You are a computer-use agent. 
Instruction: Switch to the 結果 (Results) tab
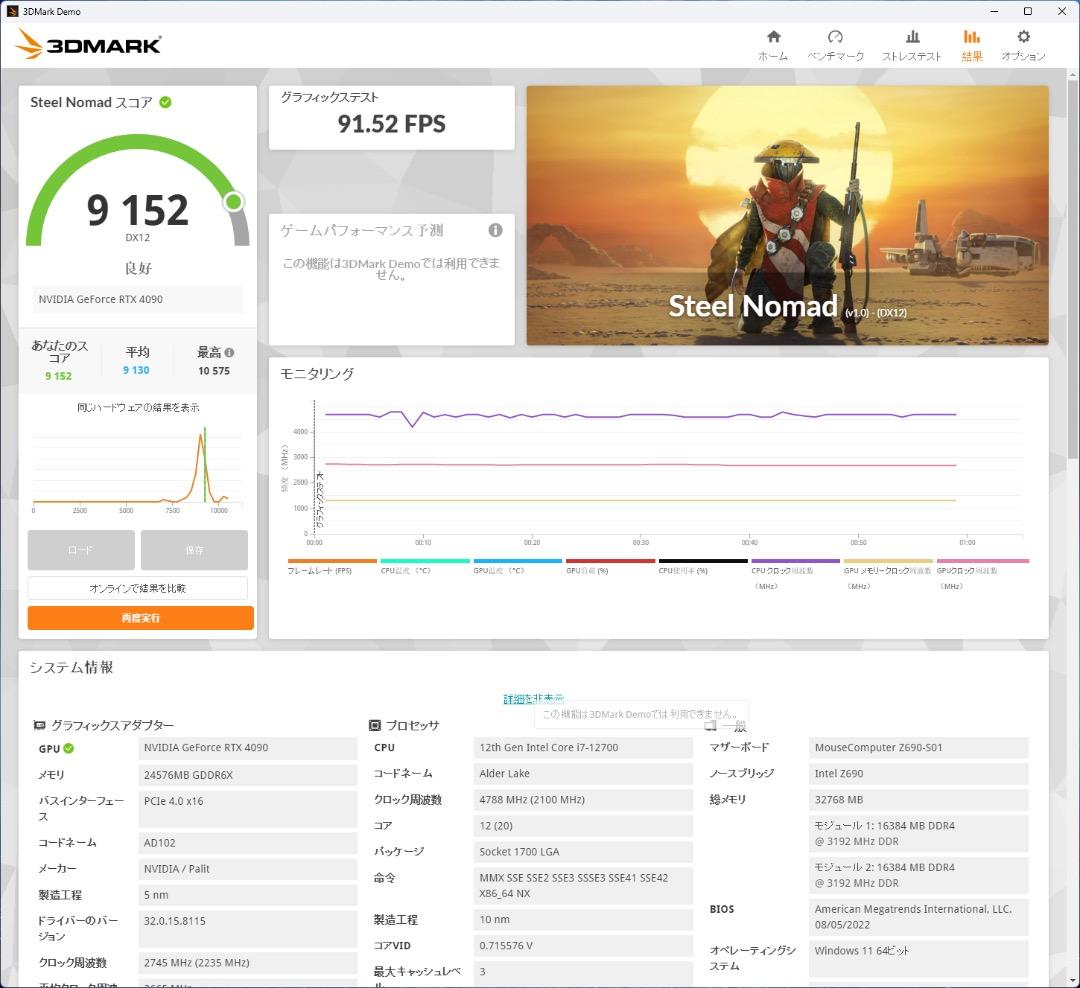(971, 42)
